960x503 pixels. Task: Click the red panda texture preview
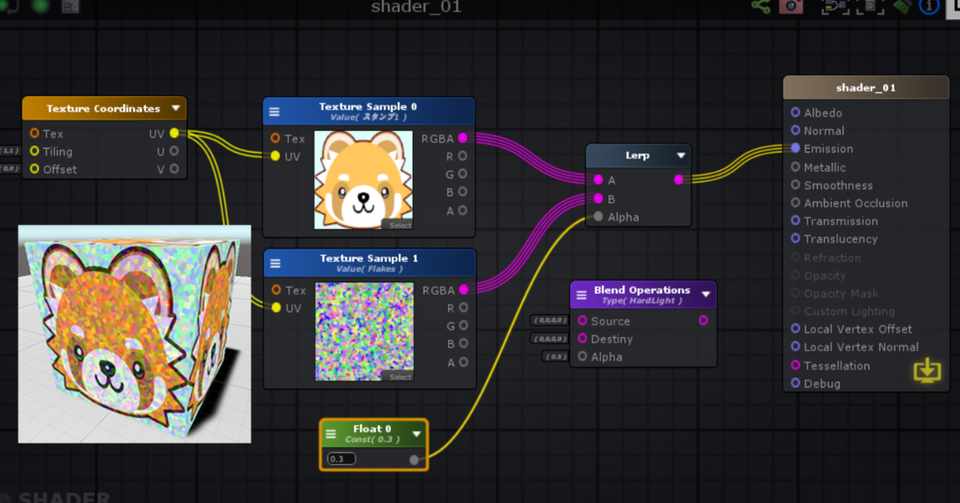[x=363, y=180]
